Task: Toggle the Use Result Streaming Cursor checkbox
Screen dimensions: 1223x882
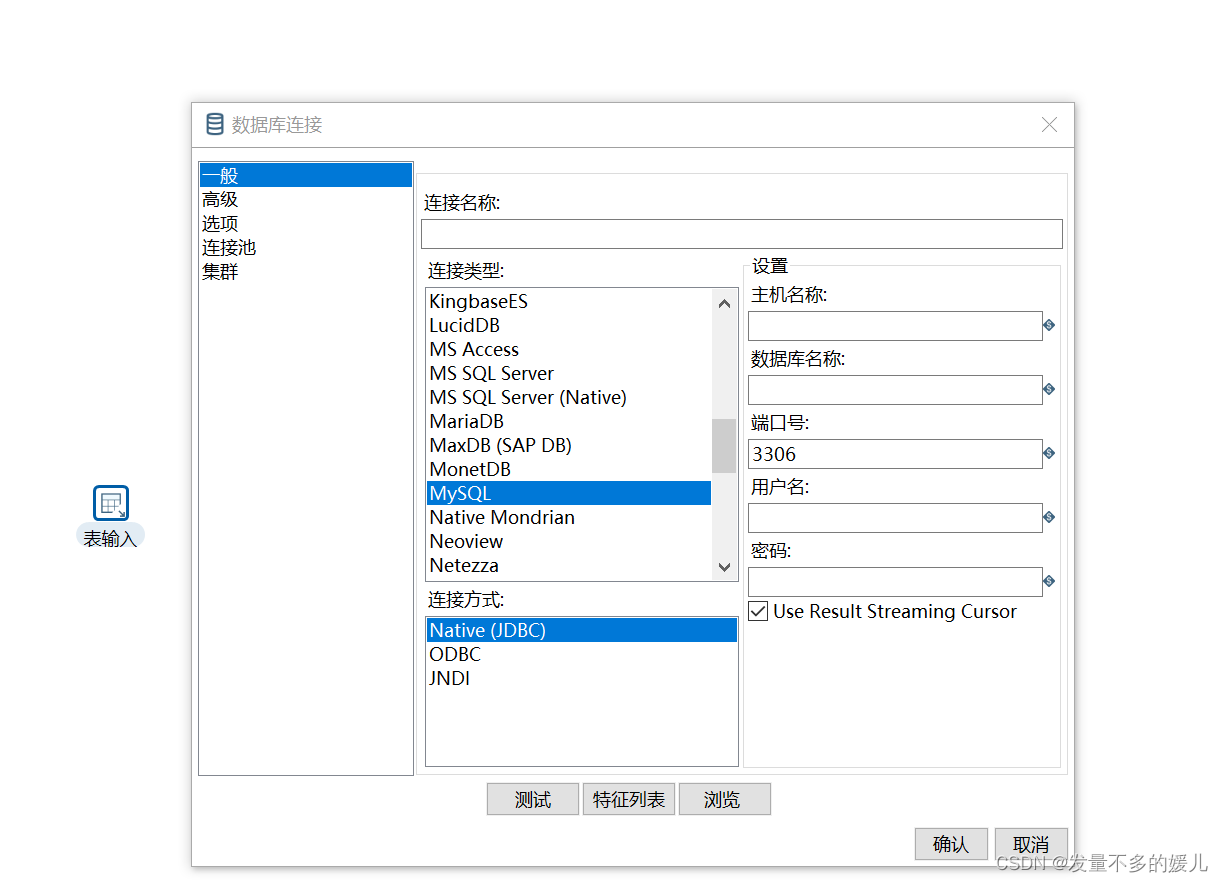Action: coord(758,611)
